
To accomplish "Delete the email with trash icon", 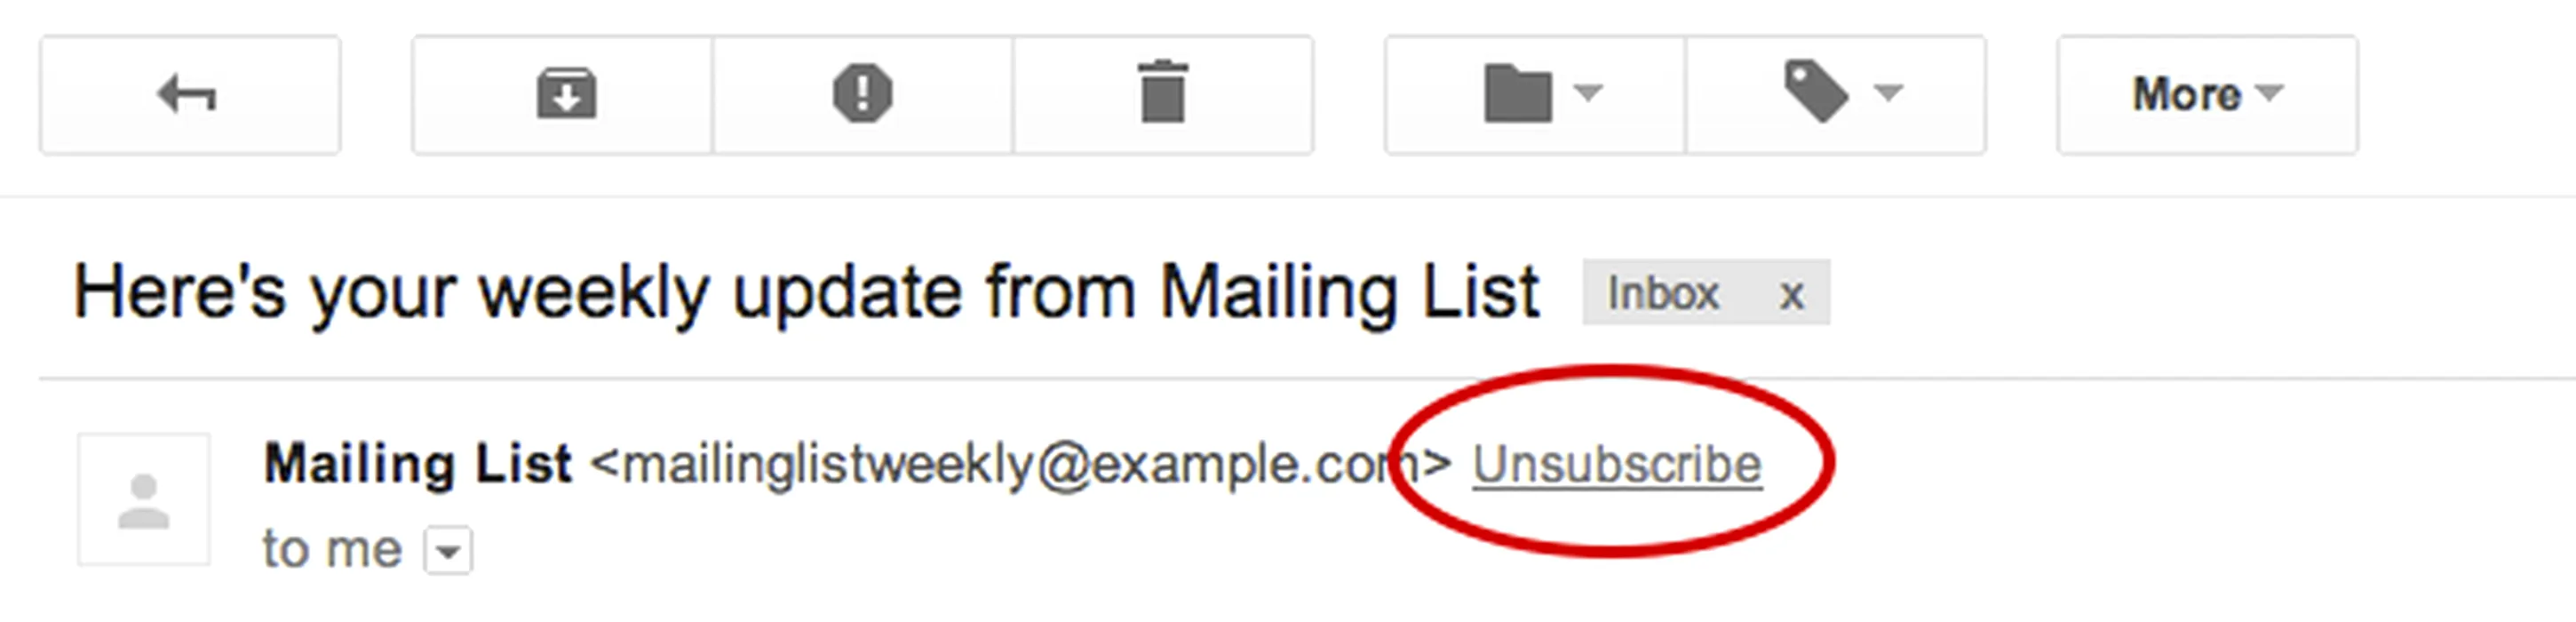I will (1163, 95).
